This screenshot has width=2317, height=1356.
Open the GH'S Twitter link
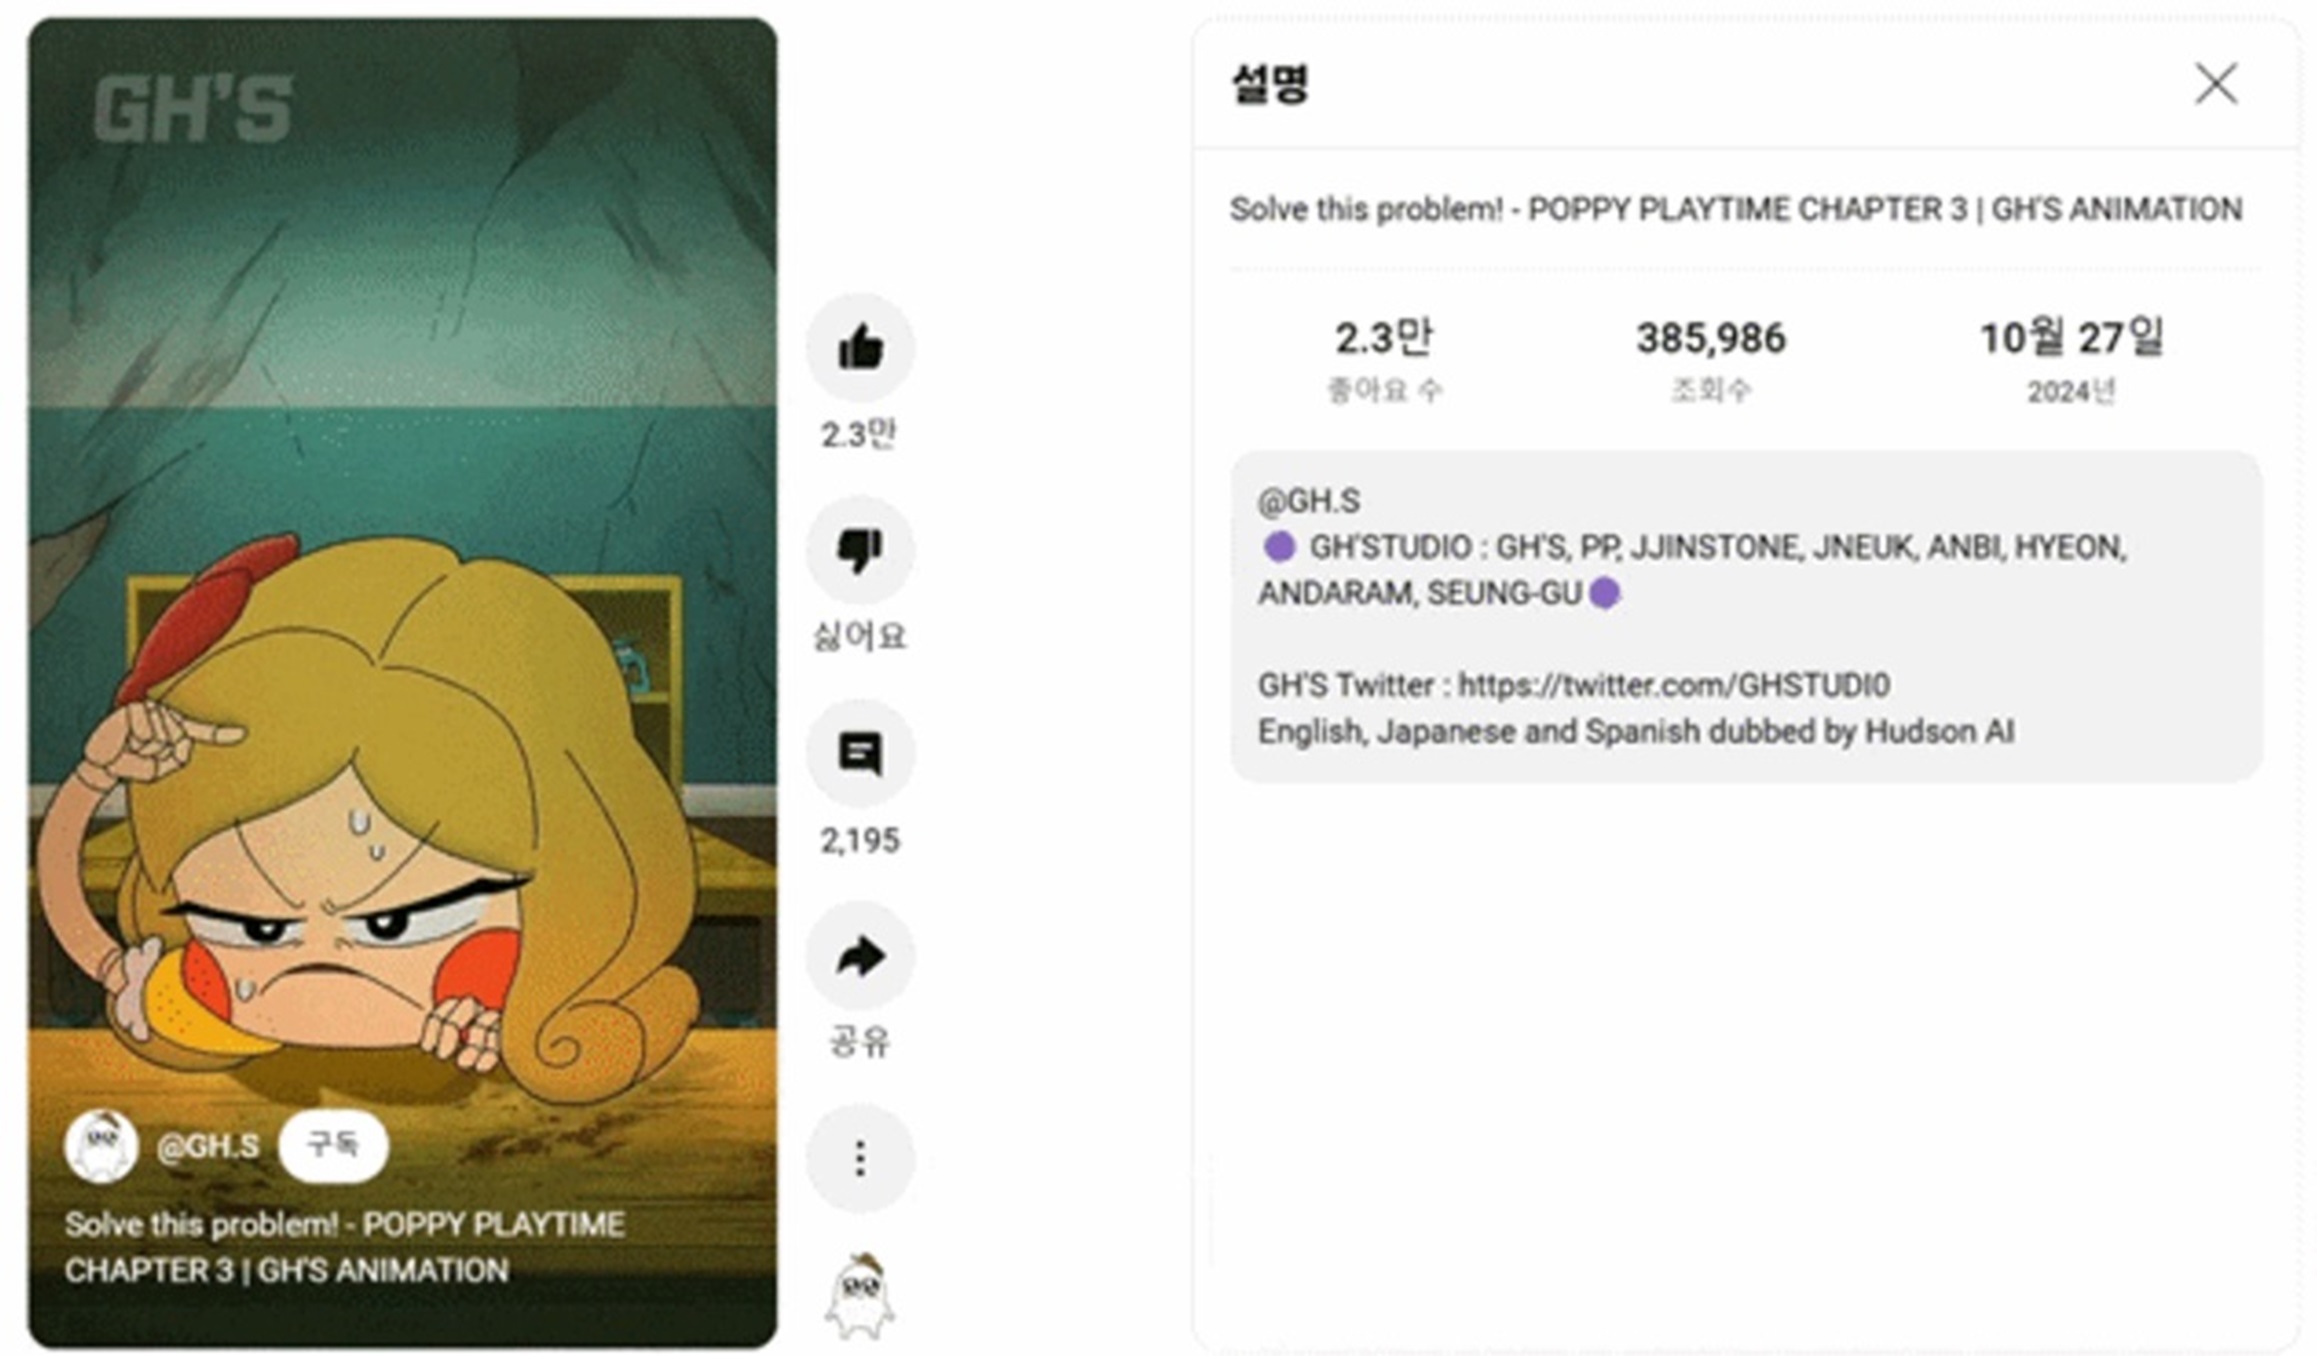coord(1673,685)
